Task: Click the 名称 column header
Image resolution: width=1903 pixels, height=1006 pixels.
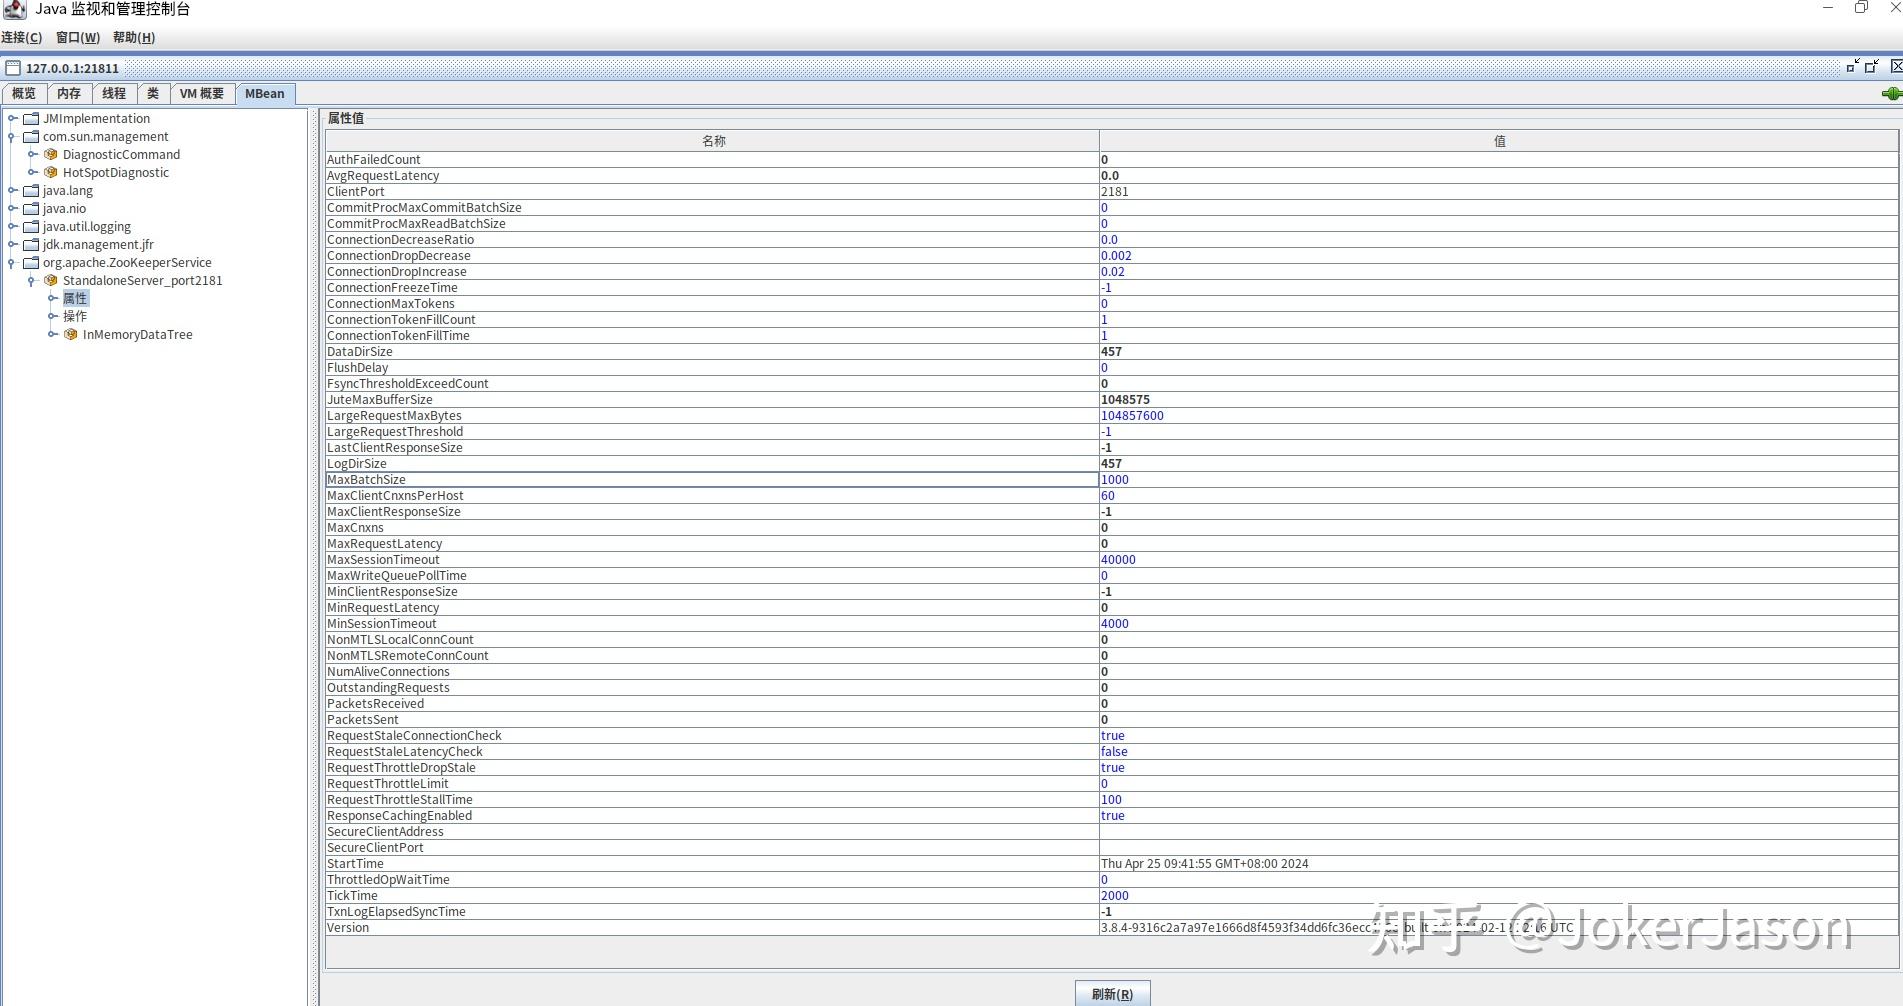Action: [x=713, y=141]
